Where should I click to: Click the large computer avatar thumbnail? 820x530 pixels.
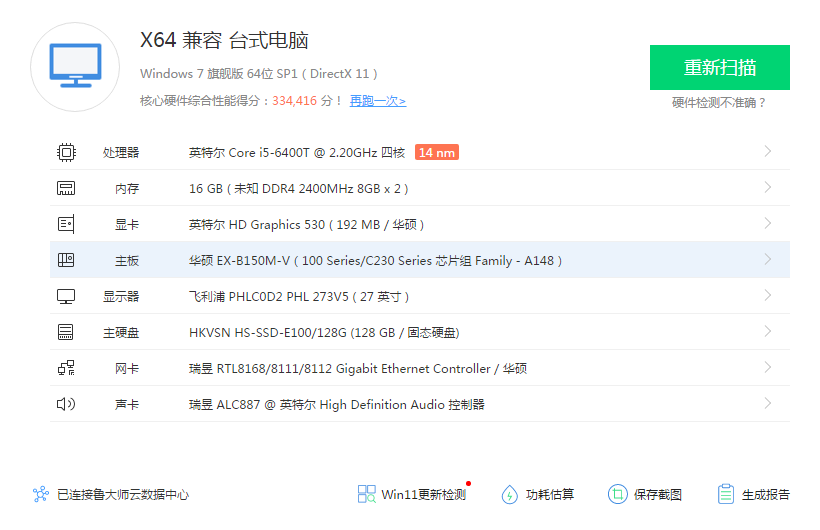tap(75, 67)
